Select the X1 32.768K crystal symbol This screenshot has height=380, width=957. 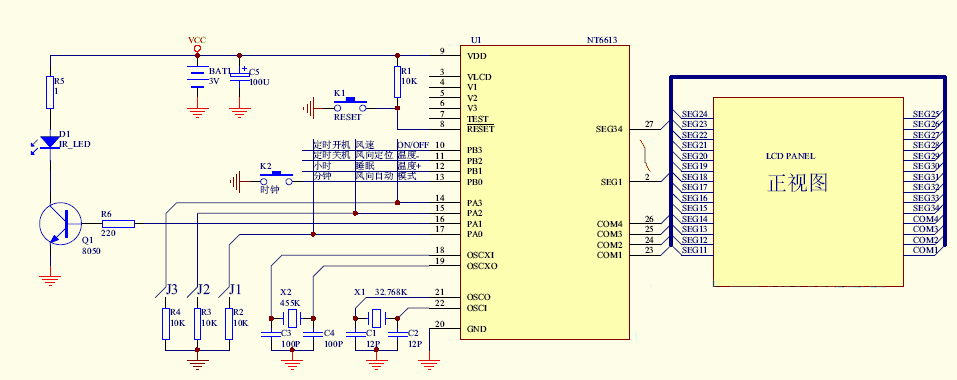point(376,318)
